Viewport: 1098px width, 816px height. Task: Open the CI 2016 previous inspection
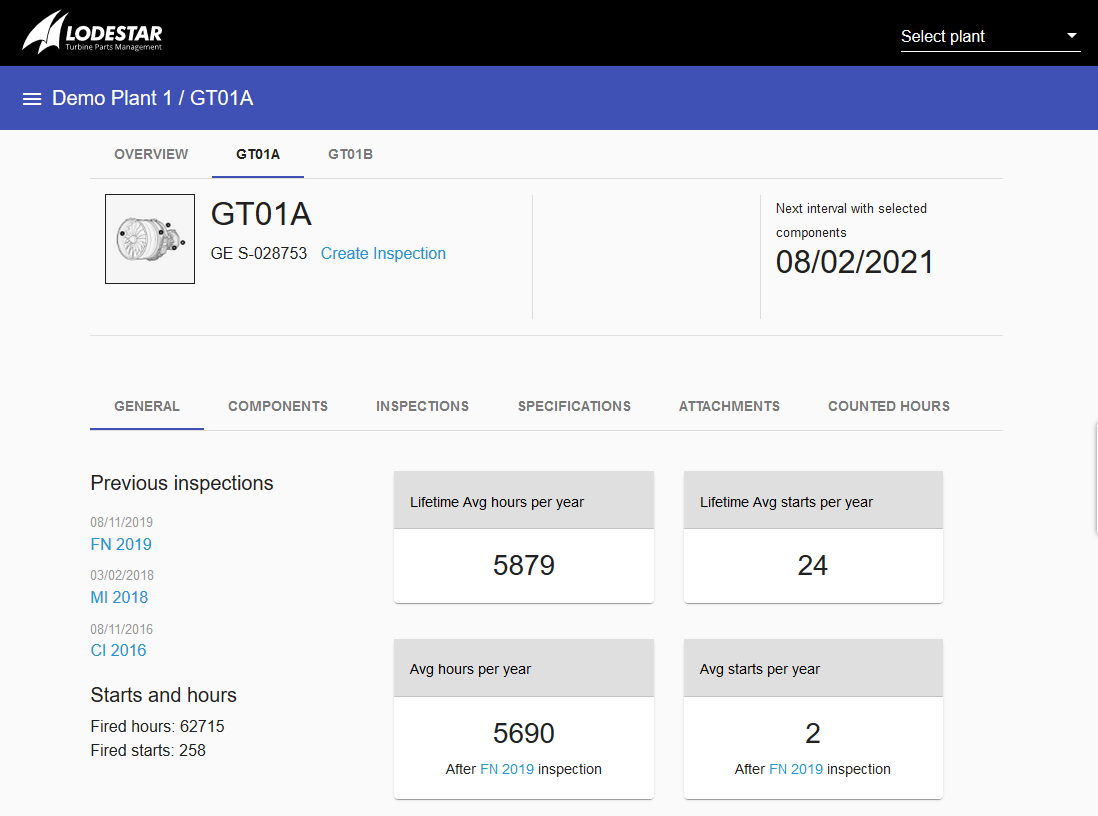pyautogui.click(x=118, y=651)
